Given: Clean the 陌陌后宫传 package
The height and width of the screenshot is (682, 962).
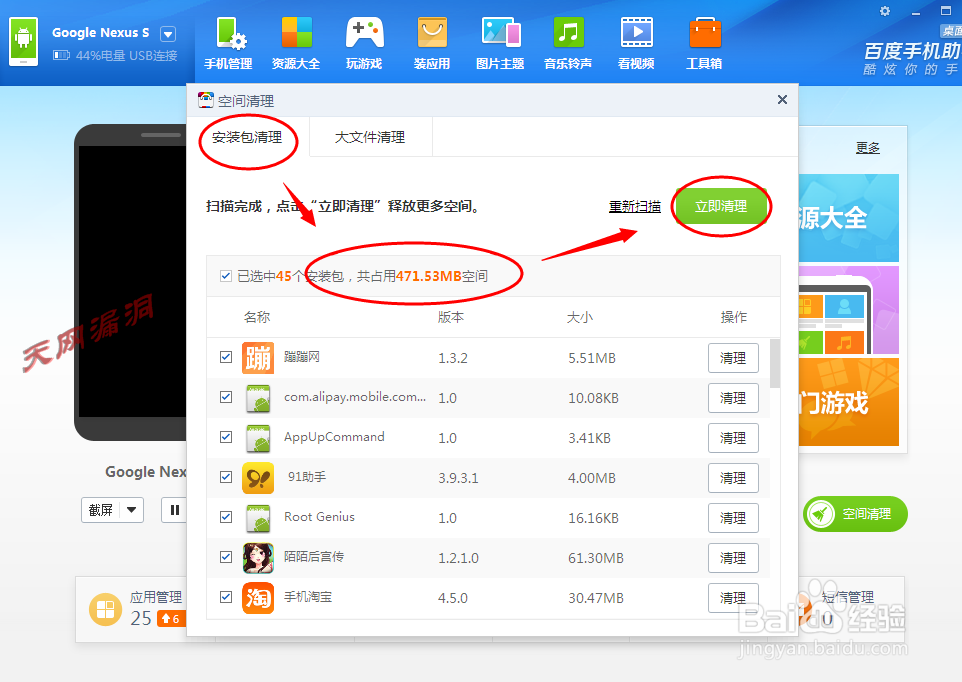Looking at the screenshot, I should 733,558.
